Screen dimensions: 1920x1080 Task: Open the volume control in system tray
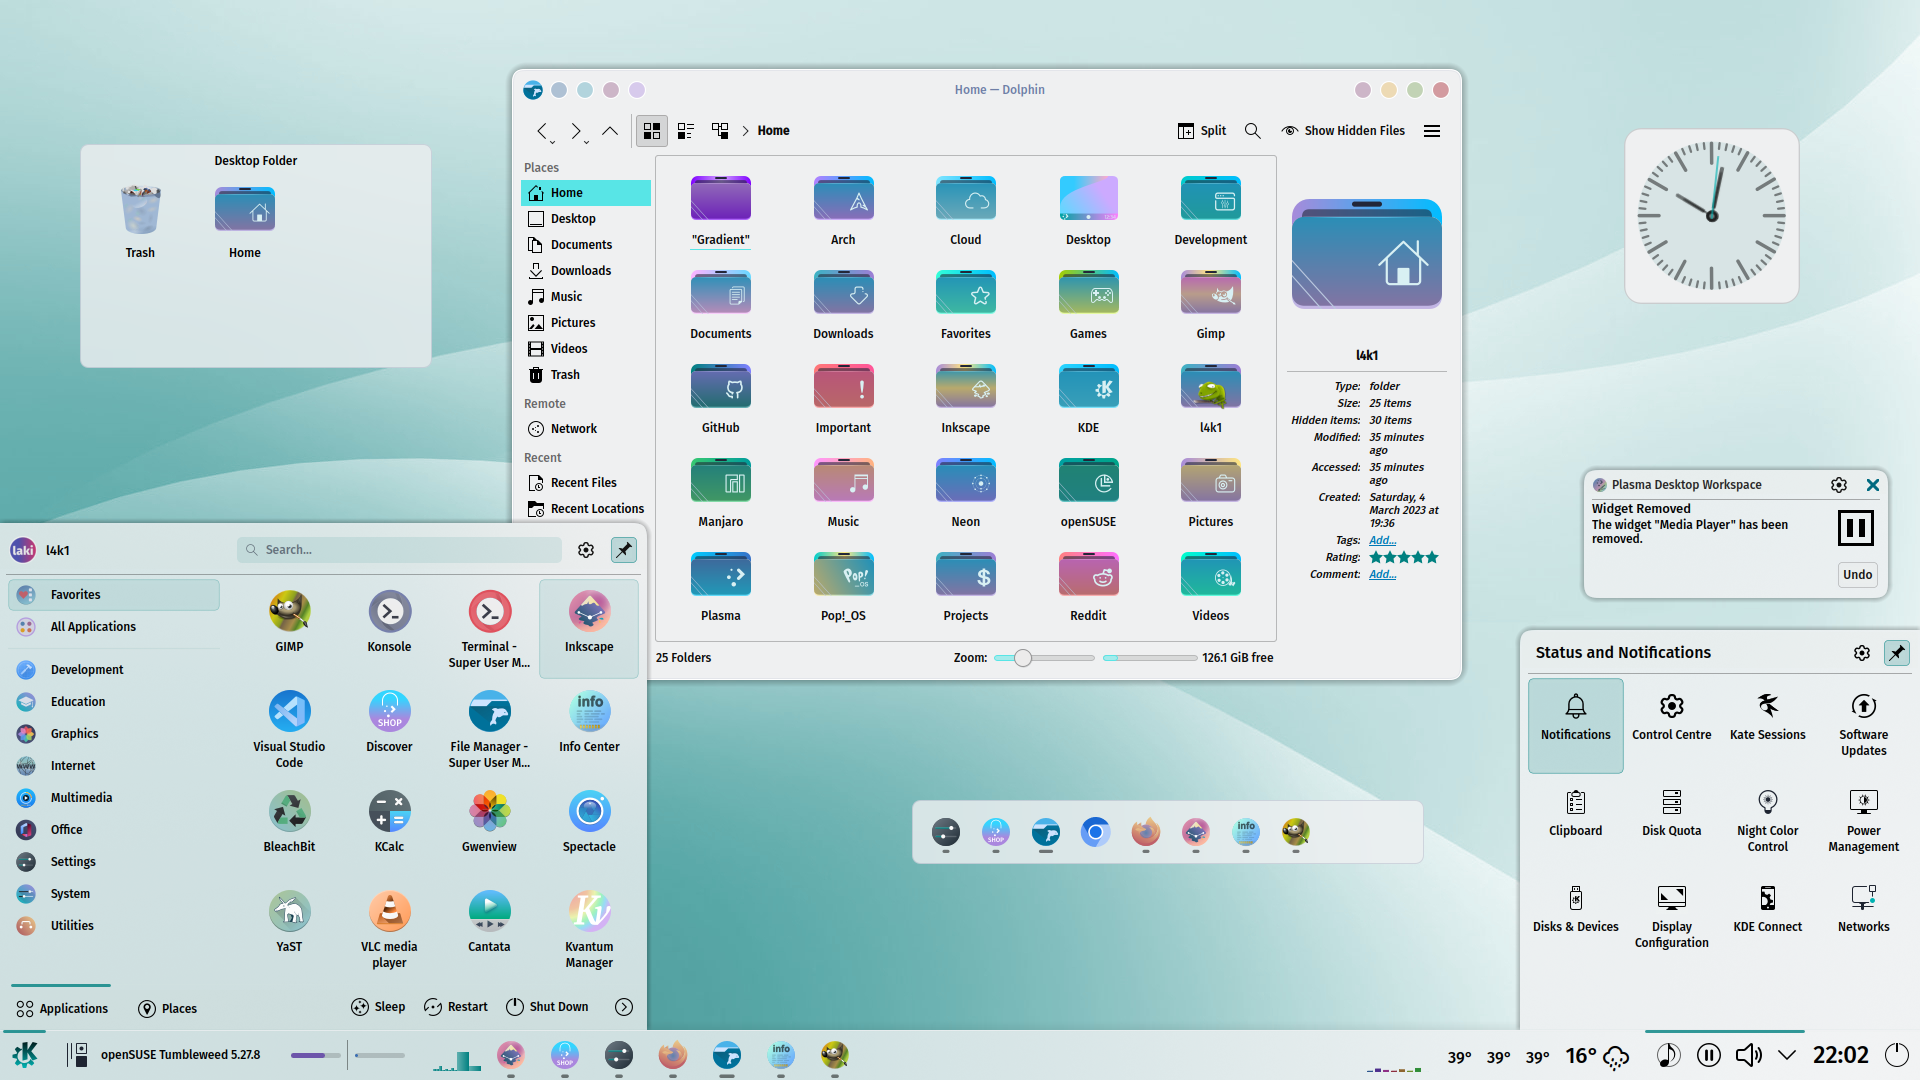click(1748, 1055)
